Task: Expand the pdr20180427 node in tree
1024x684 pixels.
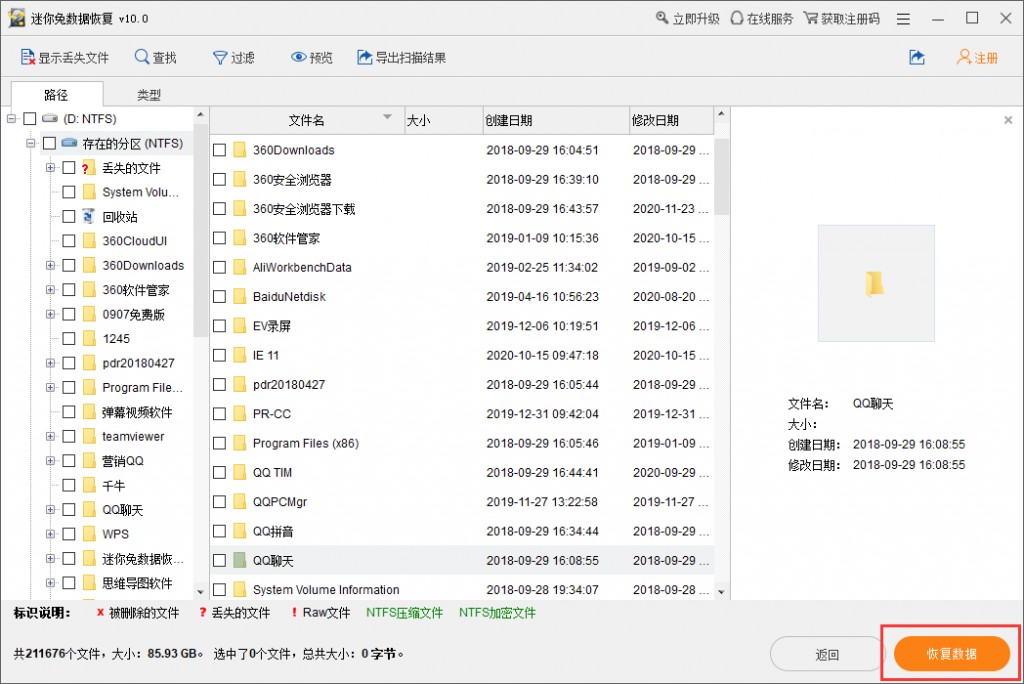Action: click(x=50, y=363)
